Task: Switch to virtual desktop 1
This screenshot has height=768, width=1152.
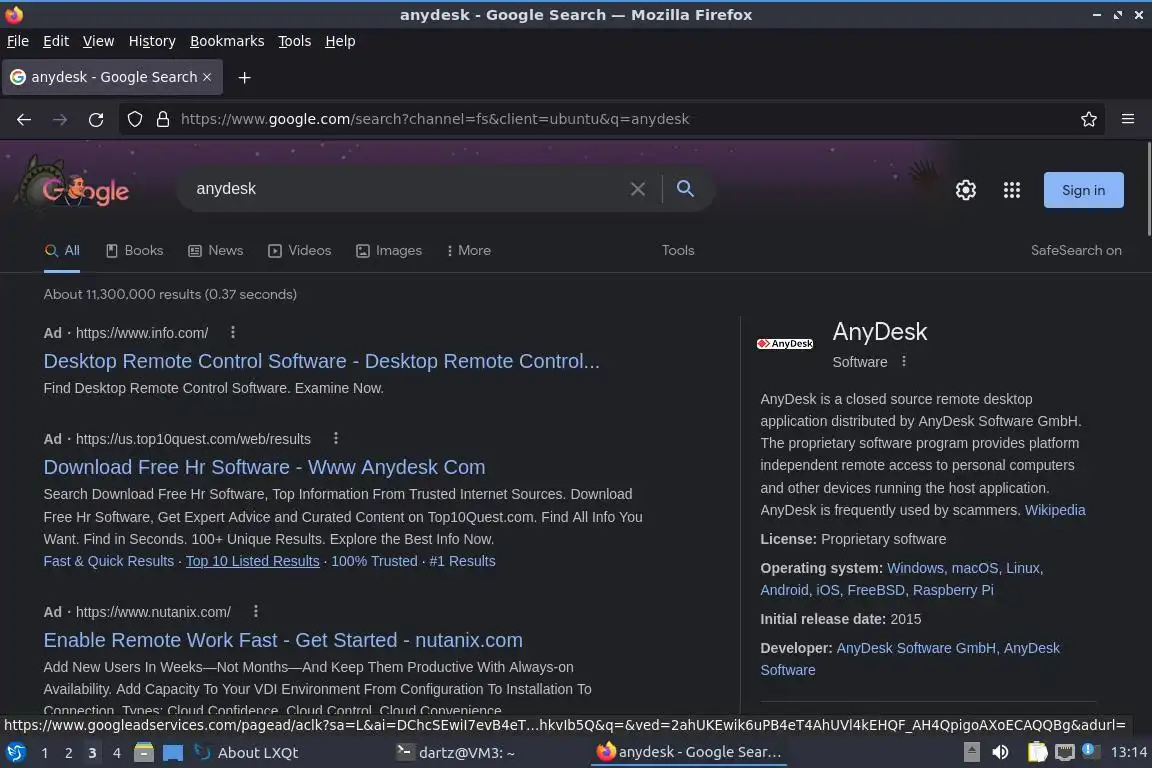Action: pyautogui.click(x=45, y=753)
